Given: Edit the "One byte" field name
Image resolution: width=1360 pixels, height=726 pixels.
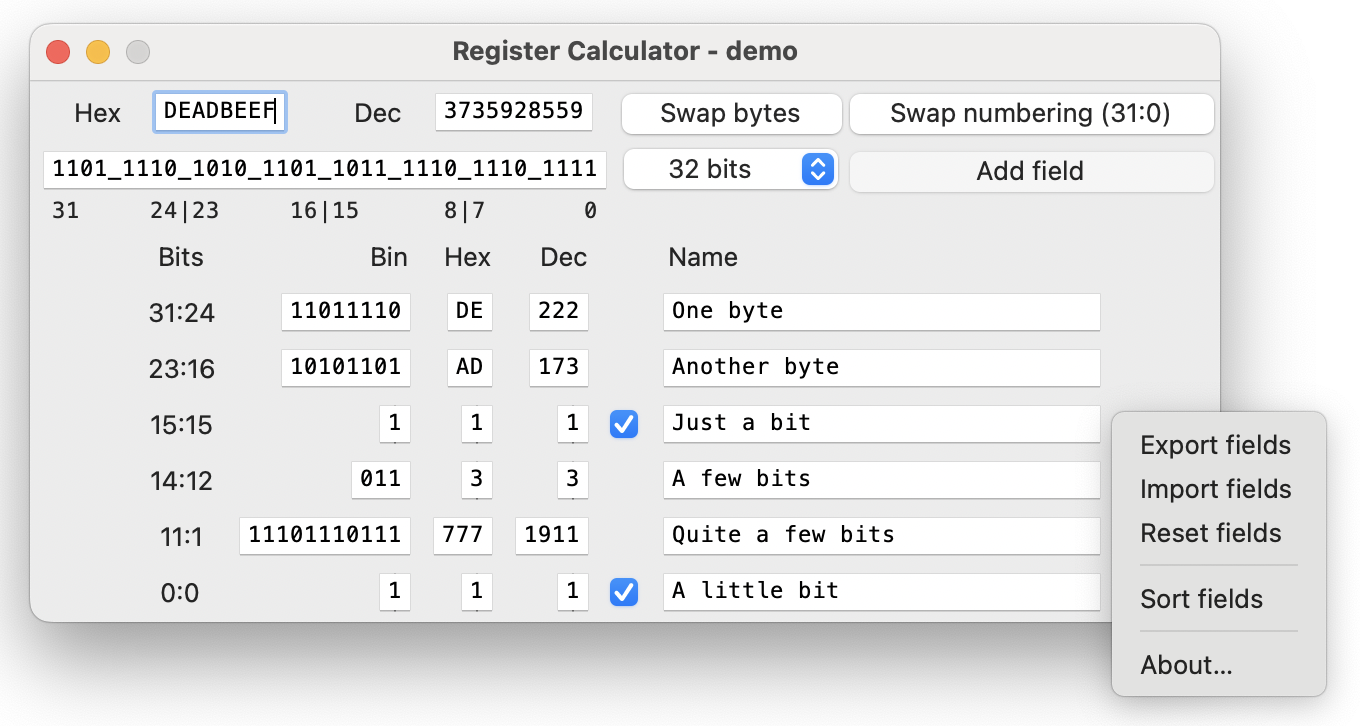Looking at the screenshot, I should (x=881, y=311).
